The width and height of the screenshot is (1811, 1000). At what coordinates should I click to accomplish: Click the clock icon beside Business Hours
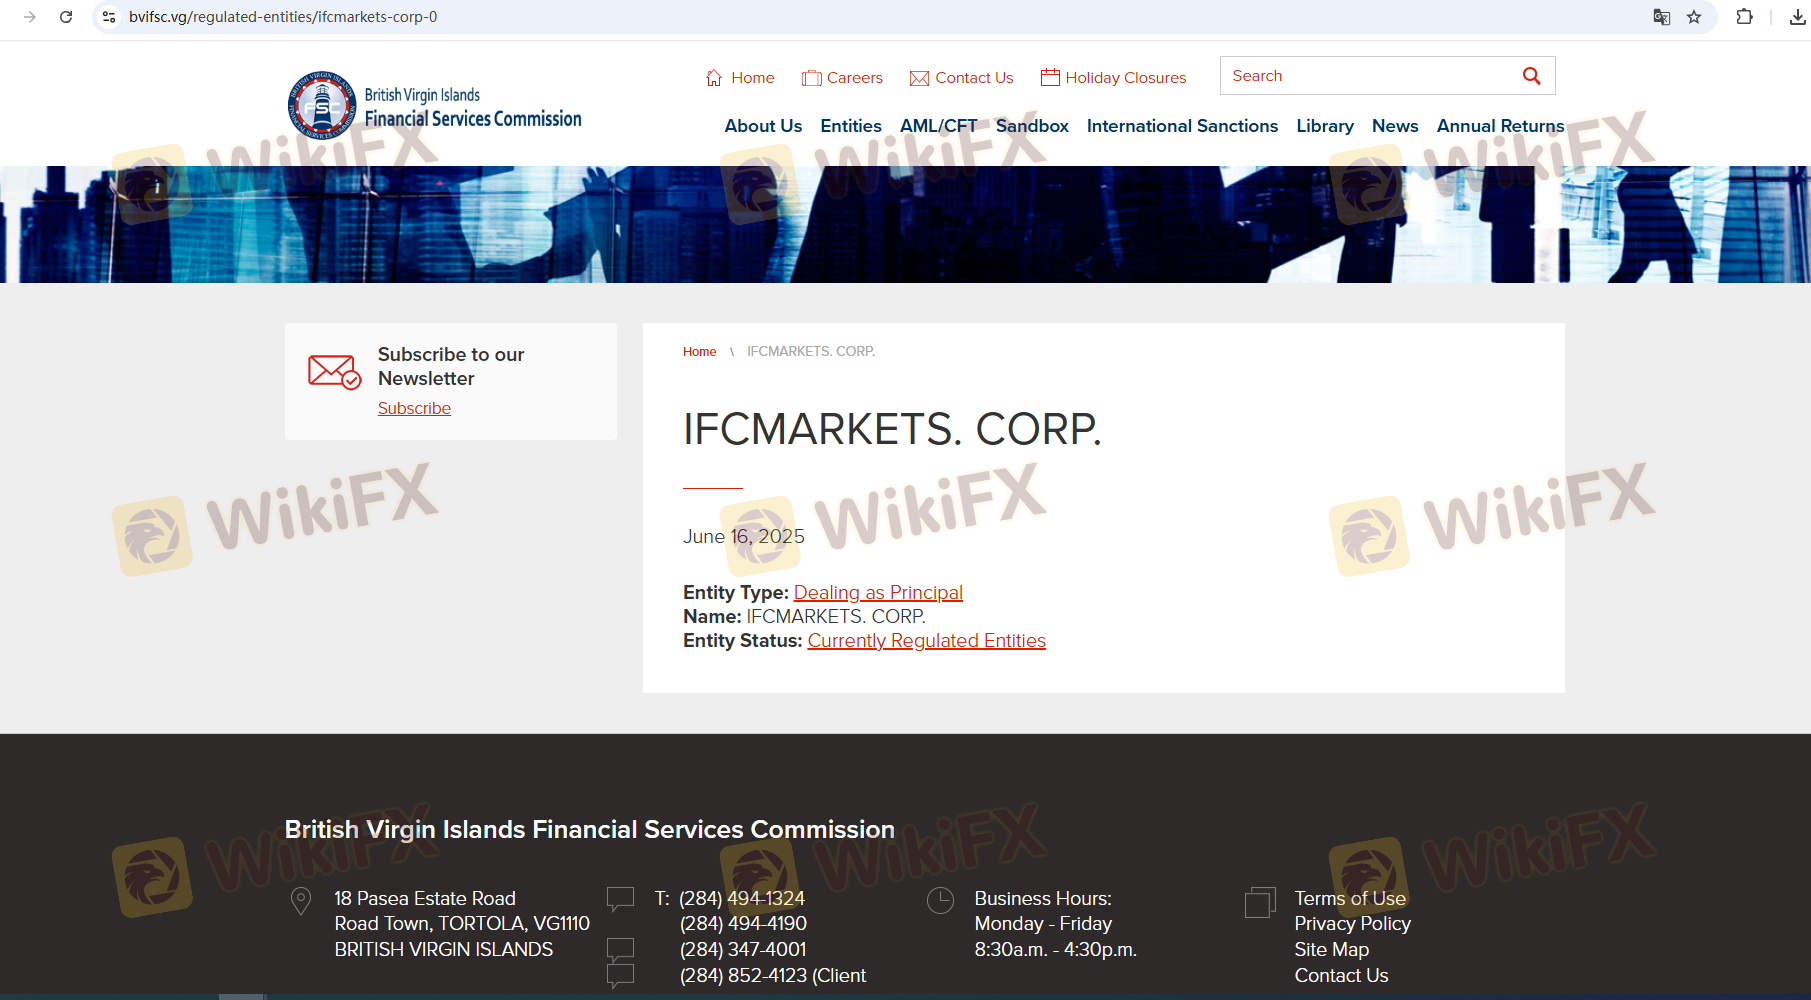pos(940,901)
